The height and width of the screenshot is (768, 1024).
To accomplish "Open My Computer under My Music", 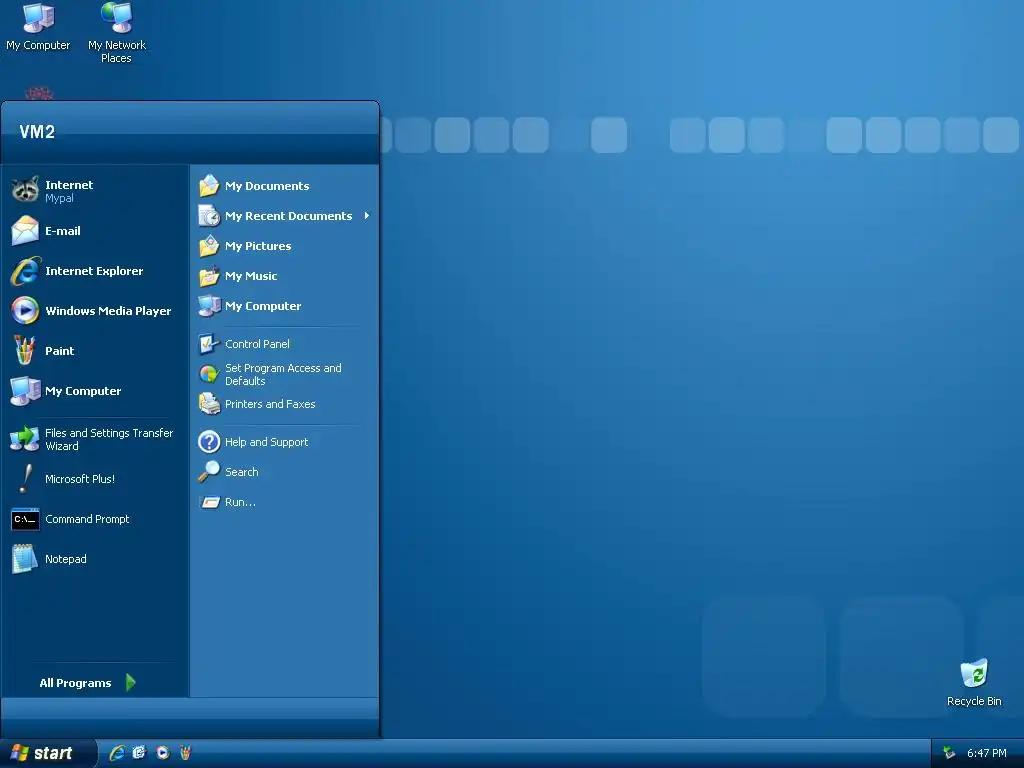I will pos(285,306).
